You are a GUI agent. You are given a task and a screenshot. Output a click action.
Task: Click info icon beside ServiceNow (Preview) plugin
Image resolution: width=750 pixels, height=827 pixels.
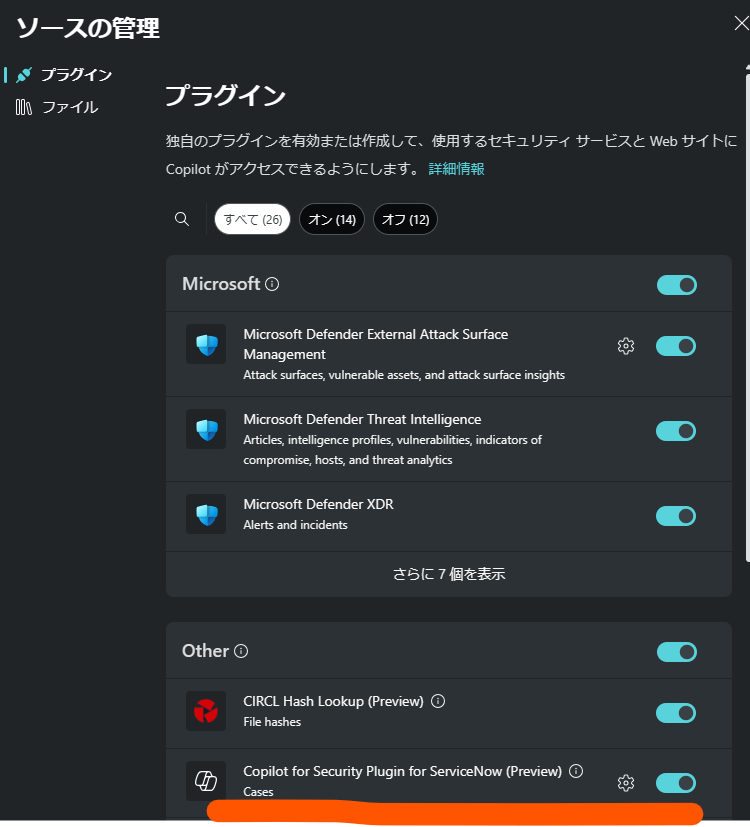[x=576, y=771]
